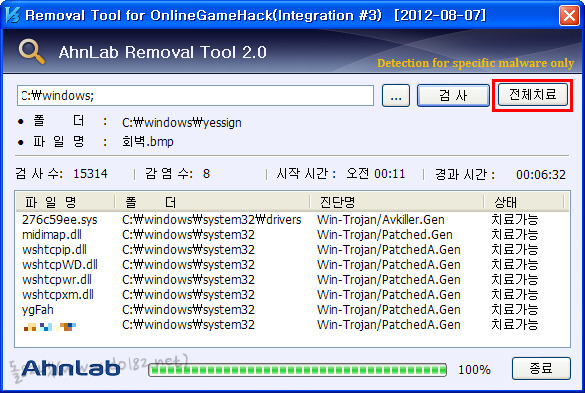
Task: Select row wshtcpip.dll
Action: 292,249
